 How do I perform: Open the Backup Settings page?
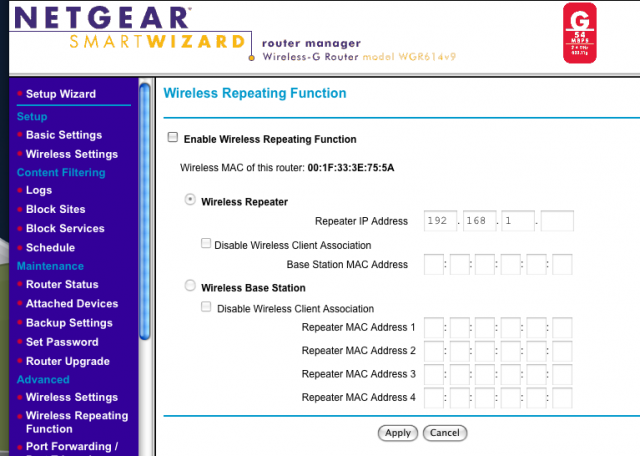click(69, 323)
